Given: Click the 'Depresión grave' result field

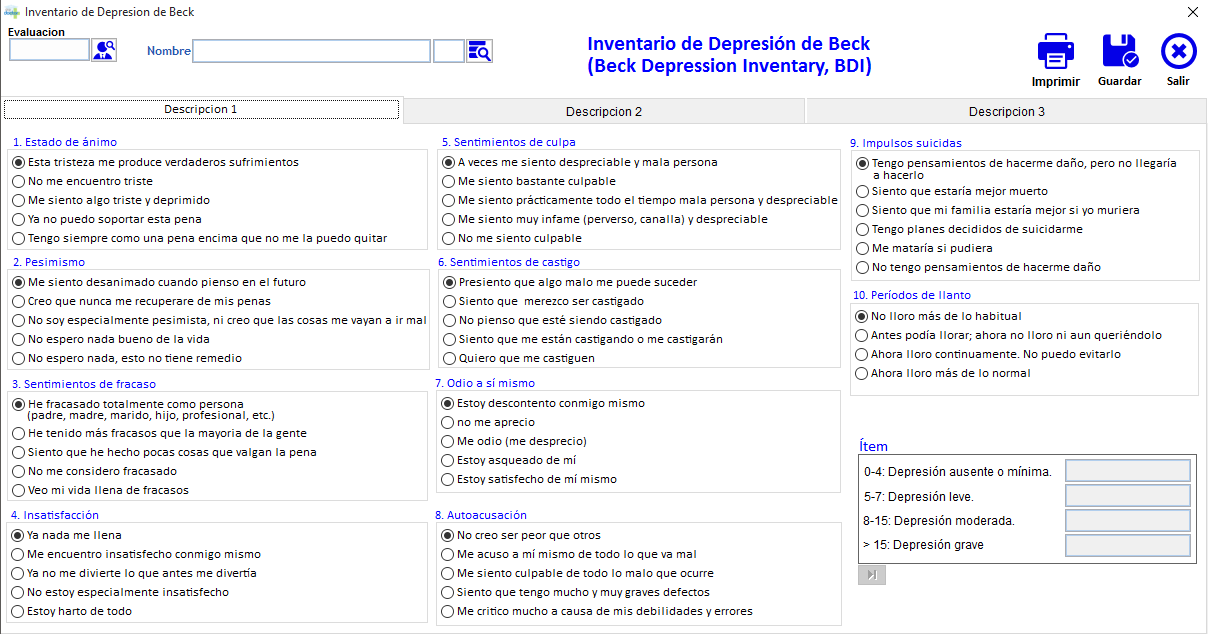Looking at the screenshot, I should [1128, 545].
